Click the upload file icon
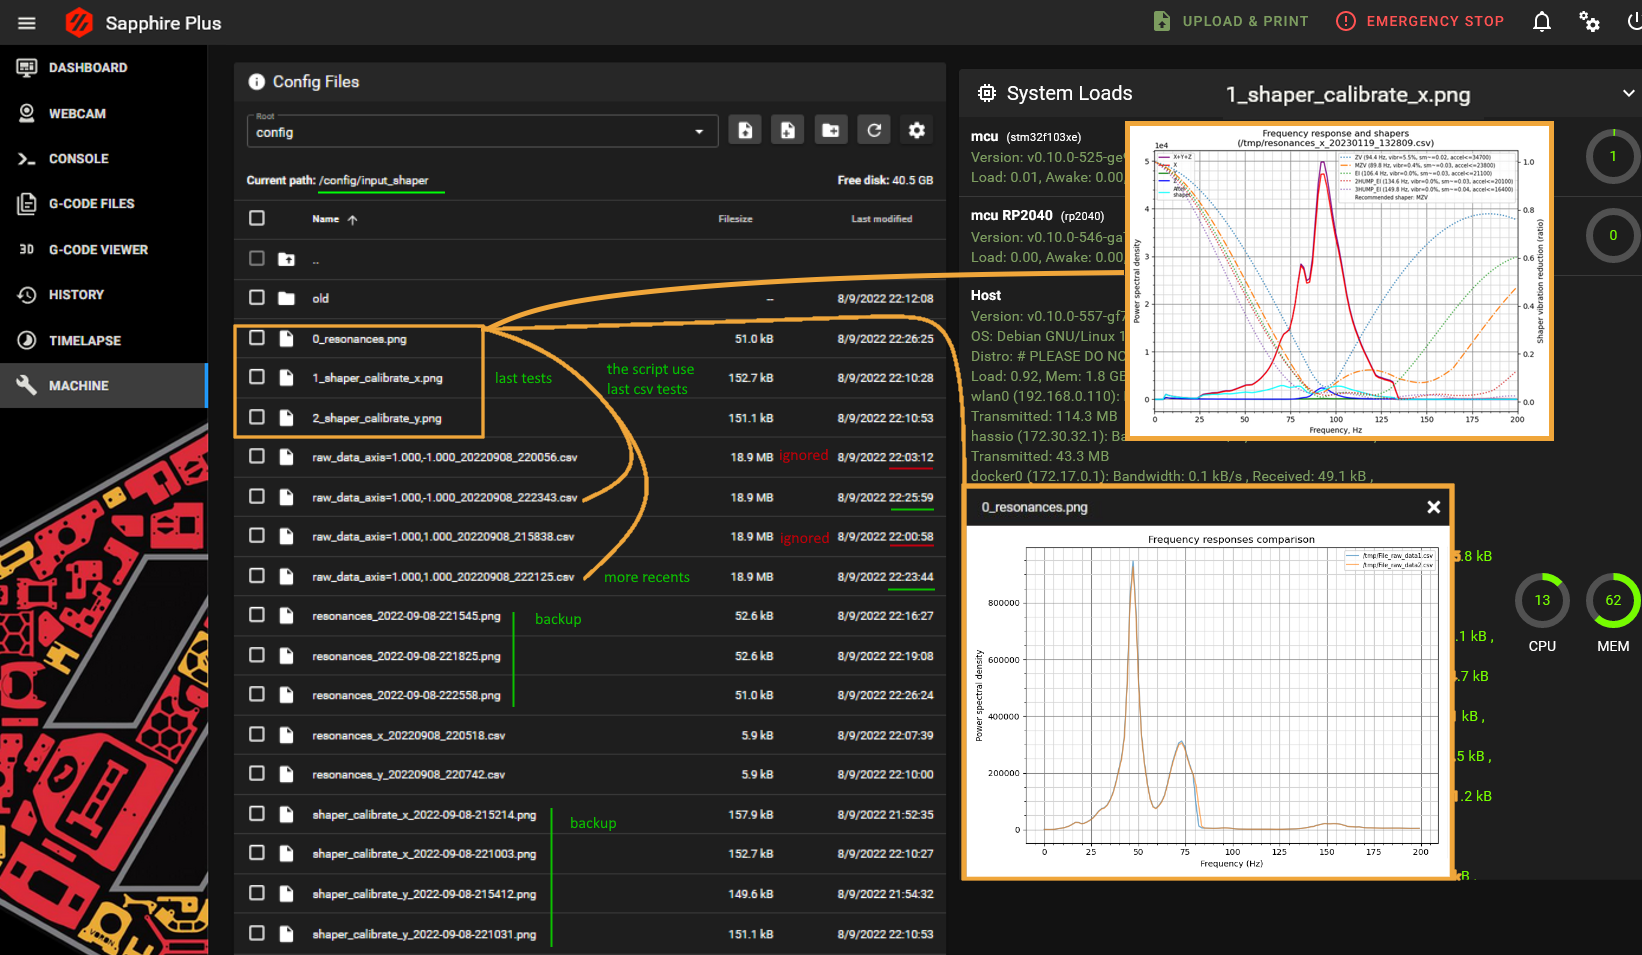Screen dimensions: 1642x955 745,130
